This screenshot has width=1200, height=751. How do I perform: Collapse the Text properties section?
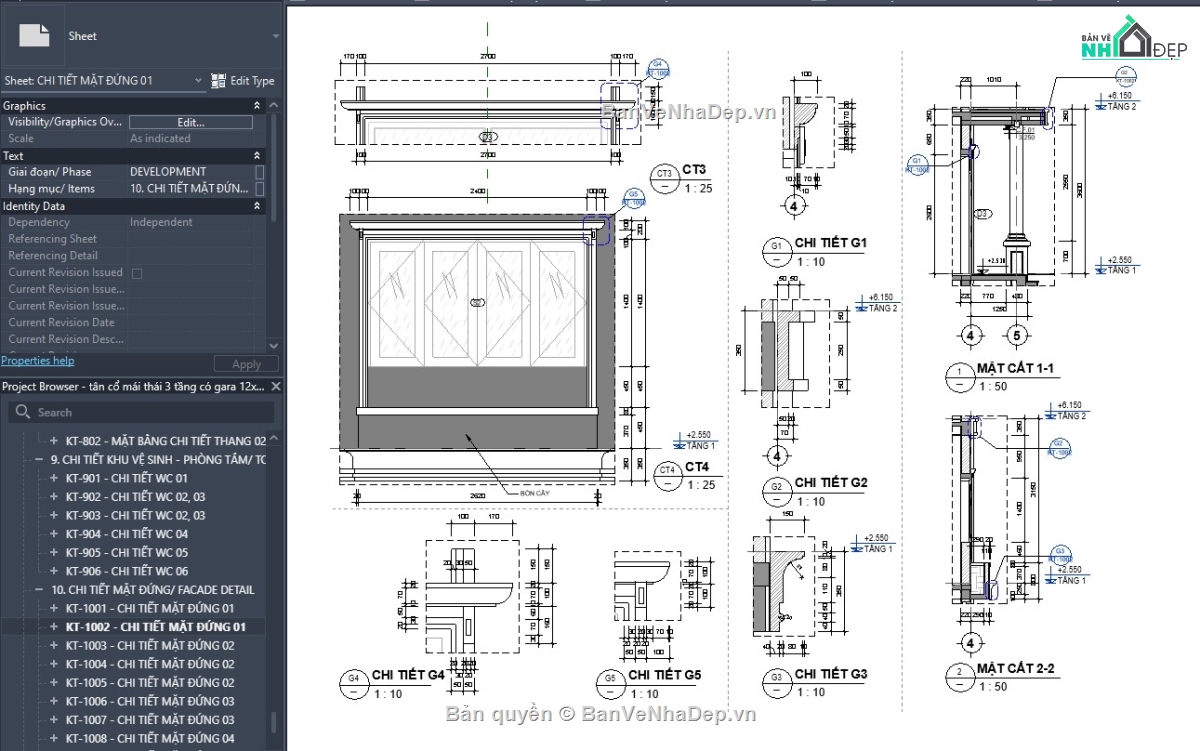click(257, 156)
